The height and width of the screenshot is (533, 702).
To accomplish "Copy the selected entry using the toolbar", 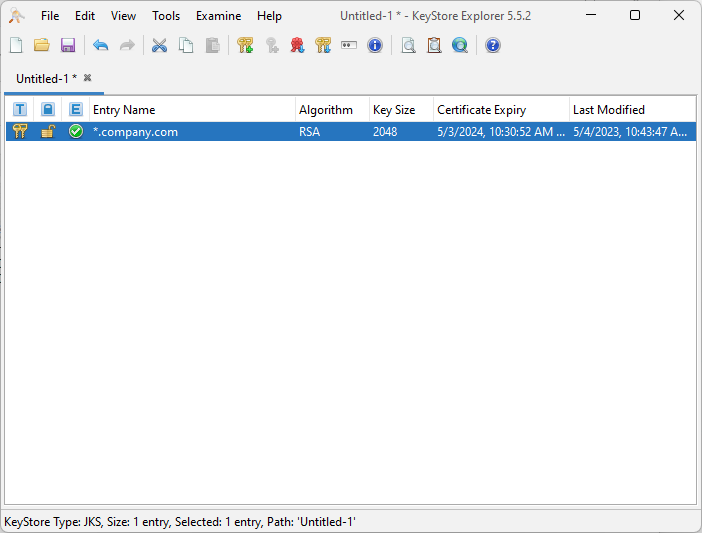I will (186, 45).
